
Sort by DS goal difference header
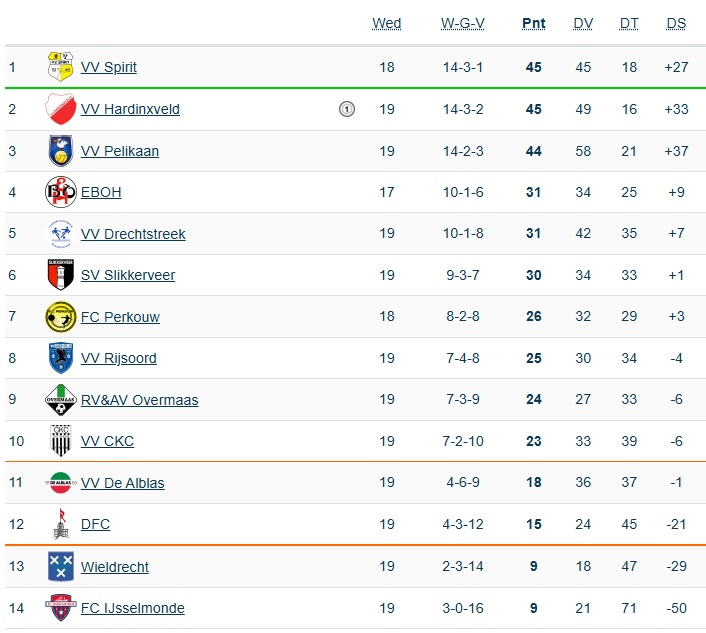click(x=676, y=24)
